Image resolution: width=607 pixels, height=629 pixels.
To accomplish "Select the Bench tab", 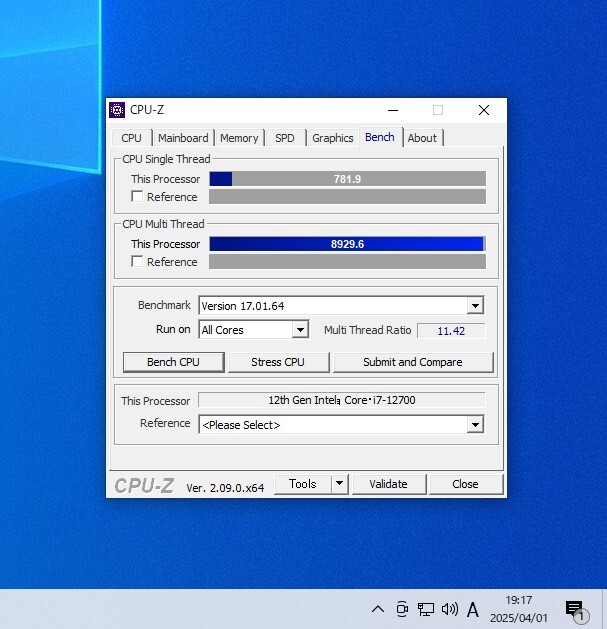I will coord(380,137).
